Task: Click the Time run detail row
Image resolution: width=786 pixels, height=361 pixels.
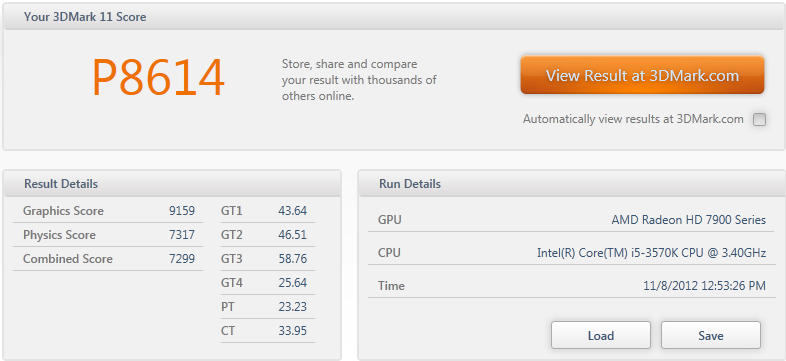Action: 572,286
